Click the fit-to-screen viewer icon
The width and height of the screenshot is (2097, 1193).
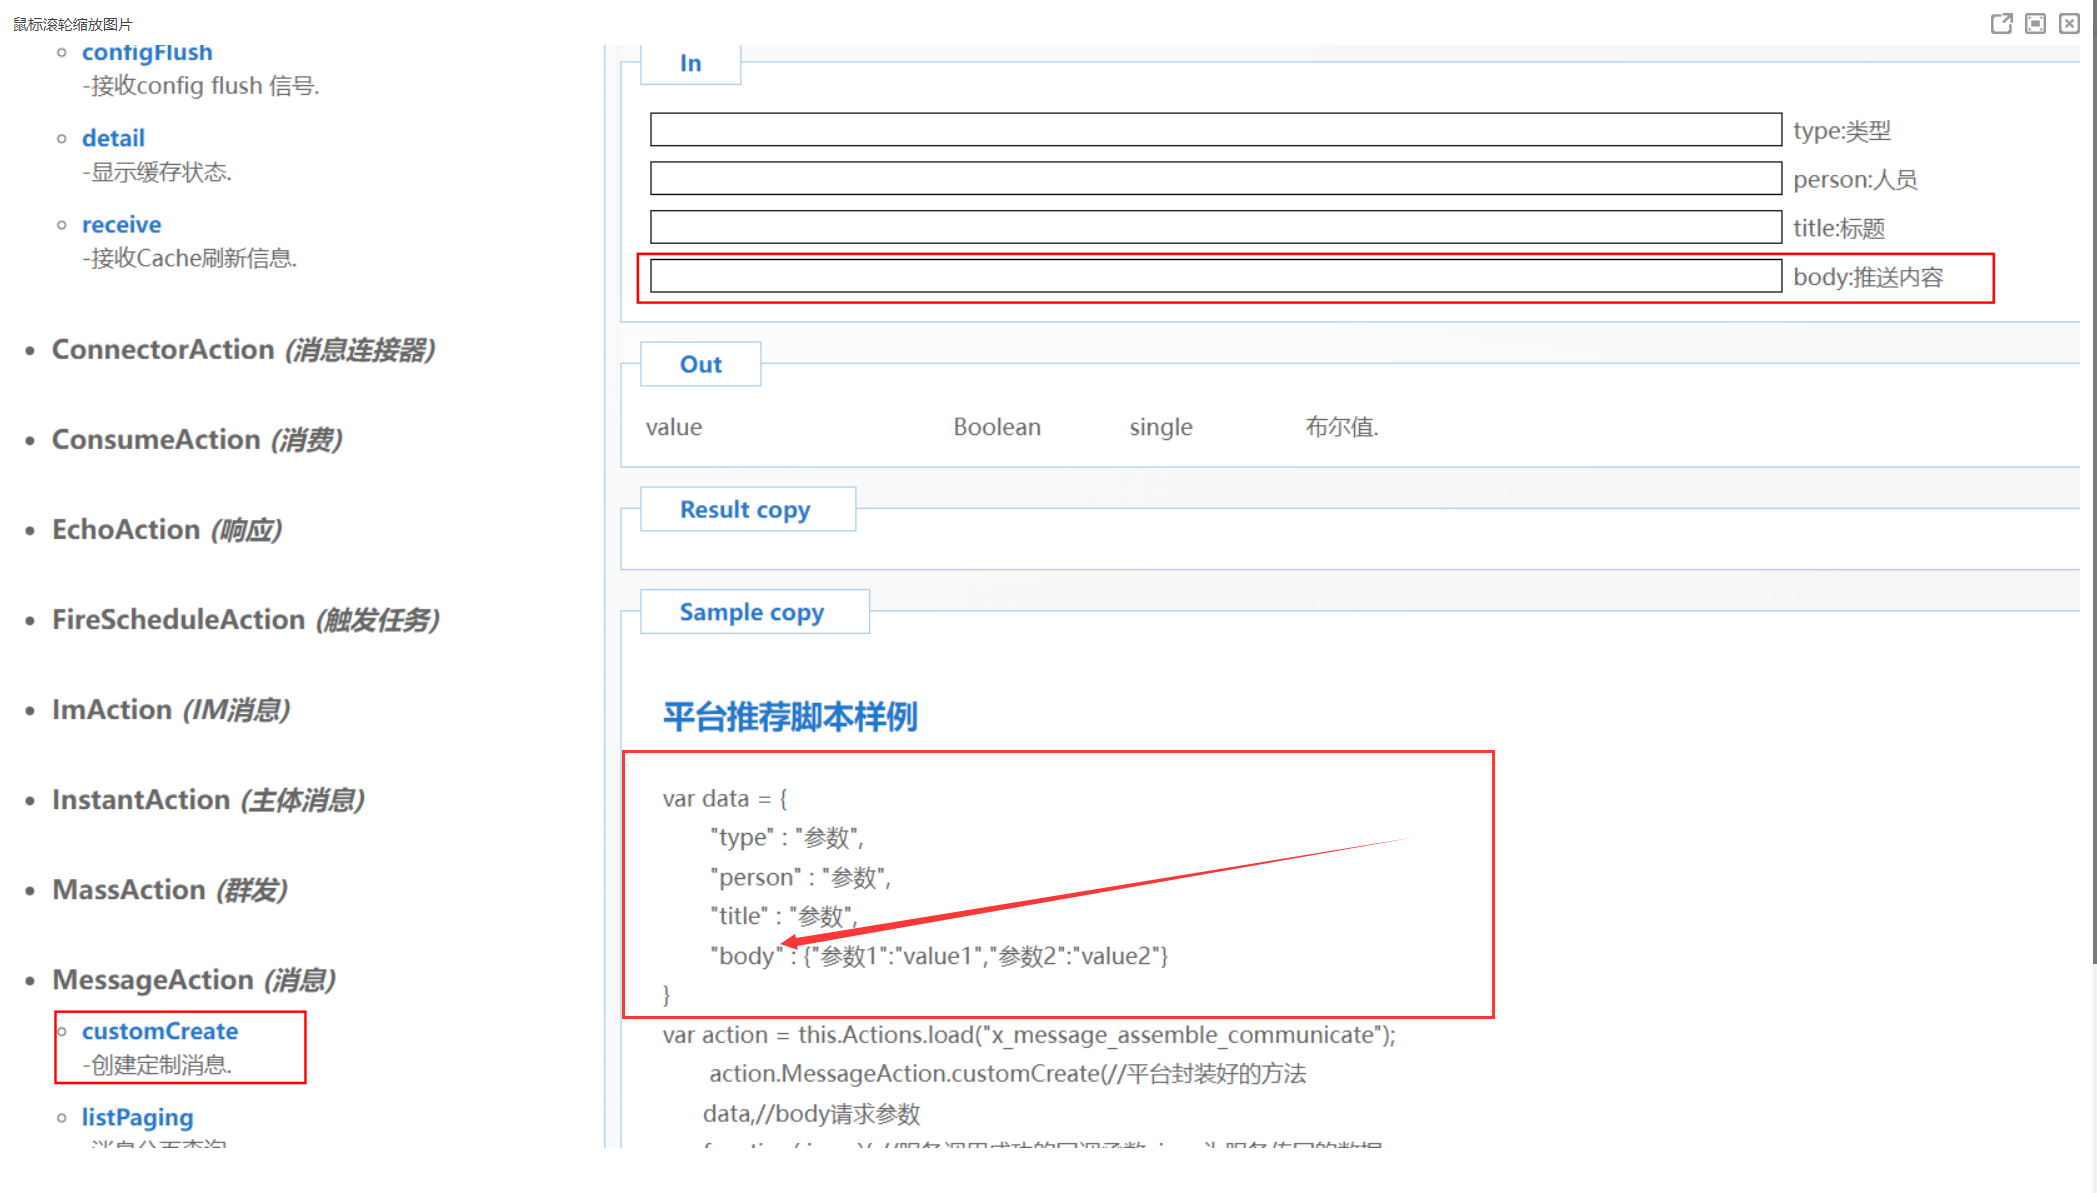2035,23
